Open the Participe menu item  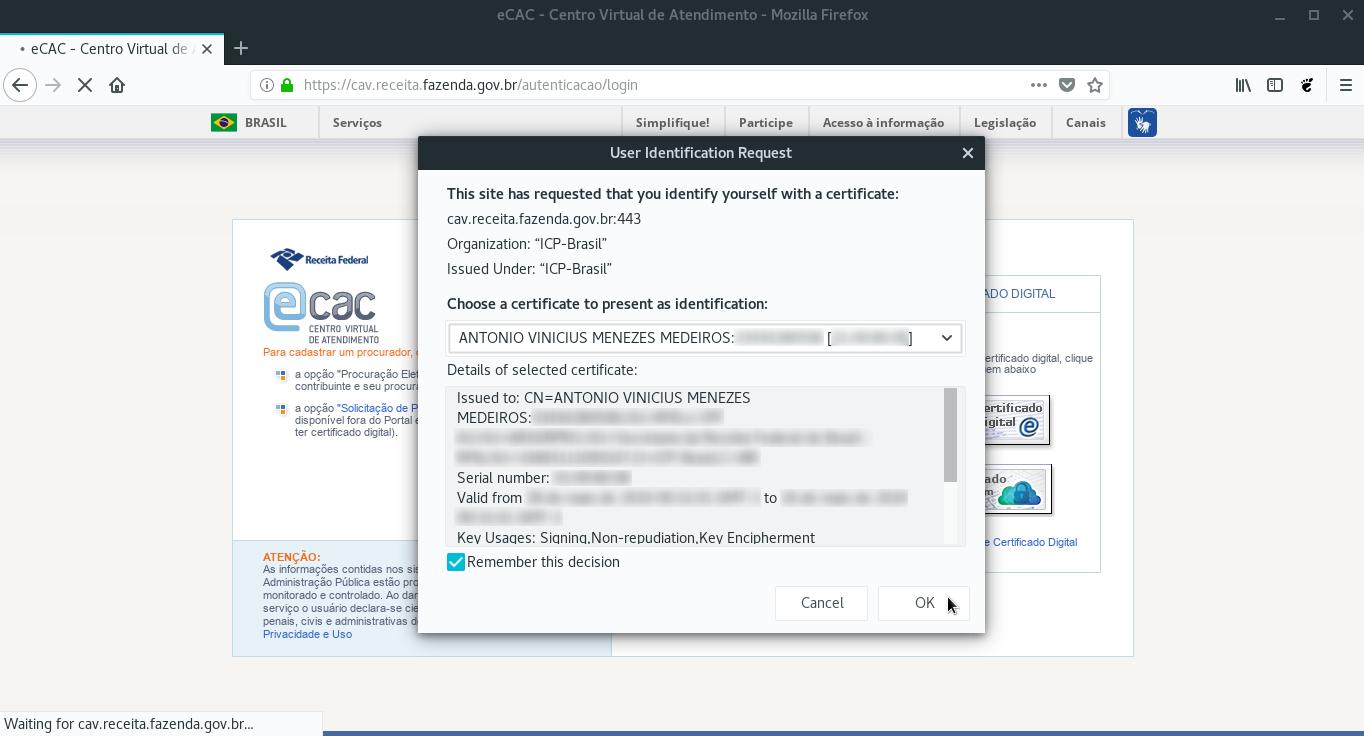[766, 122]
